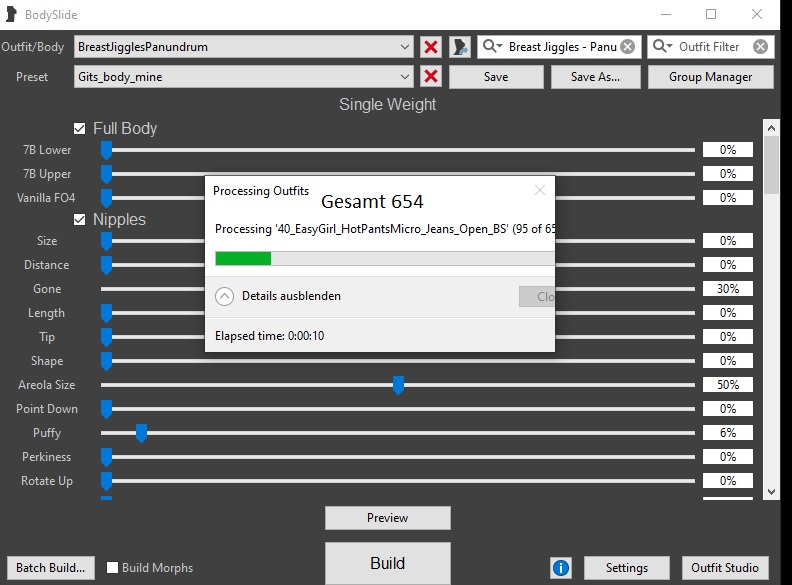Open the Outfit/Body dropdown list
The height and width of the screenshot is (585, 792).
click(x=404, y=47)
